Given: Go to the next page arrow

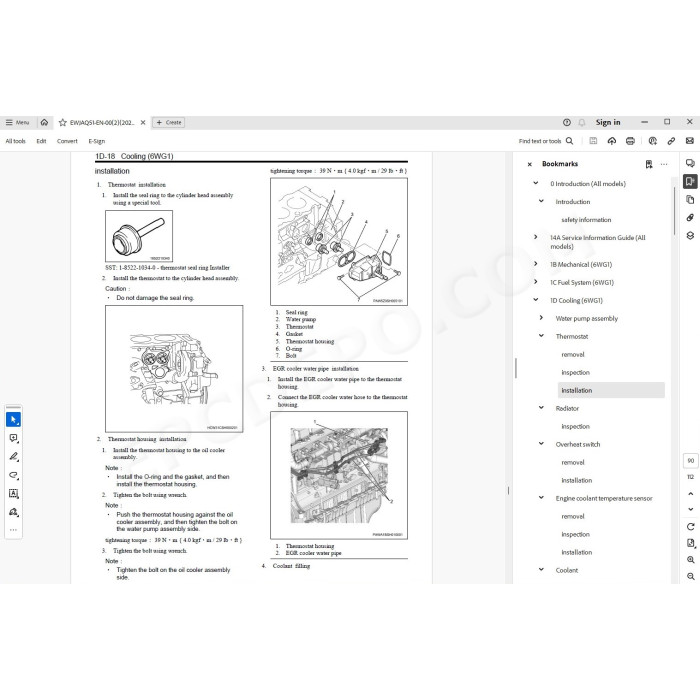Looking at the screenshot, I should pos(691,509).
